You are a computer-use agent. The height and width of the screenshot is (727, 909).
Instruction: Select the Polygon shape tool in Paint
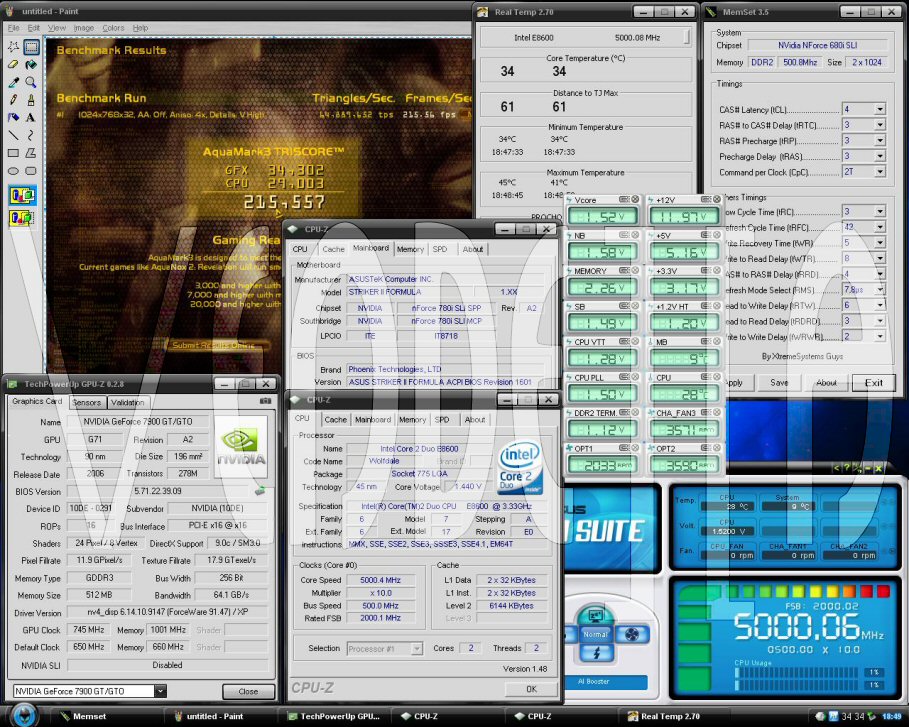(x=31, y=153)
